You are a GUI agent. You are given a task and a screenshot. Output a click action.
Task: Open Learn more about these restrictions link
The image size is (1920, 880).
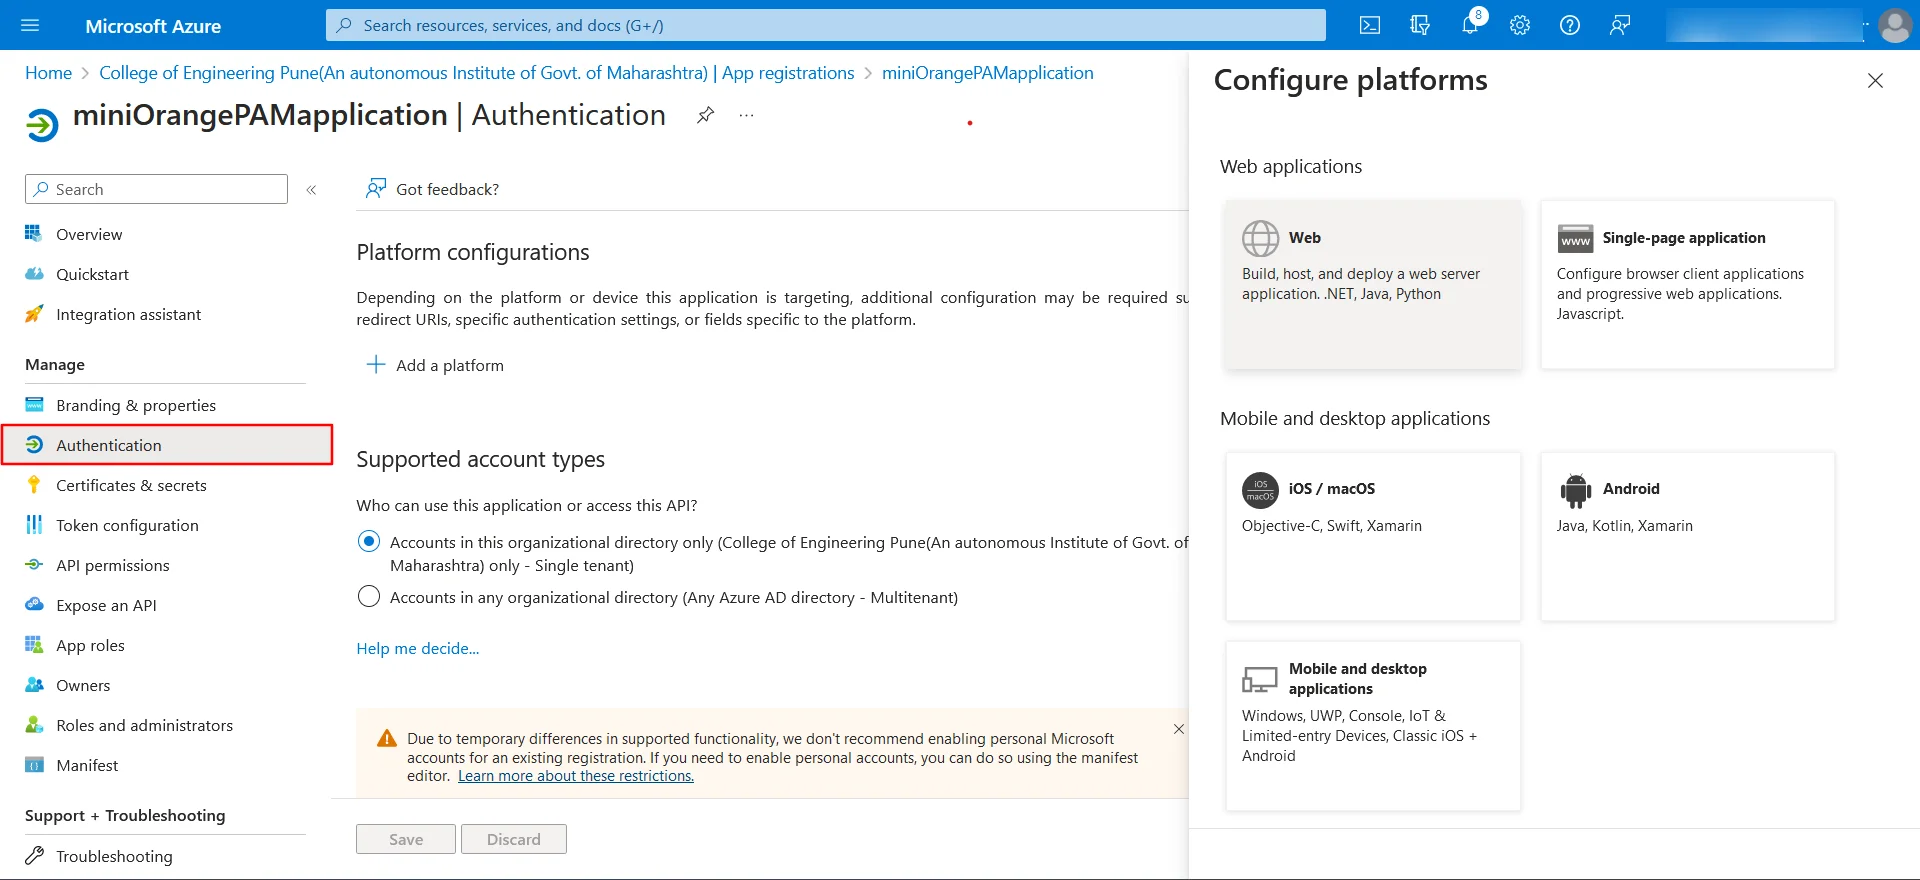576,776
